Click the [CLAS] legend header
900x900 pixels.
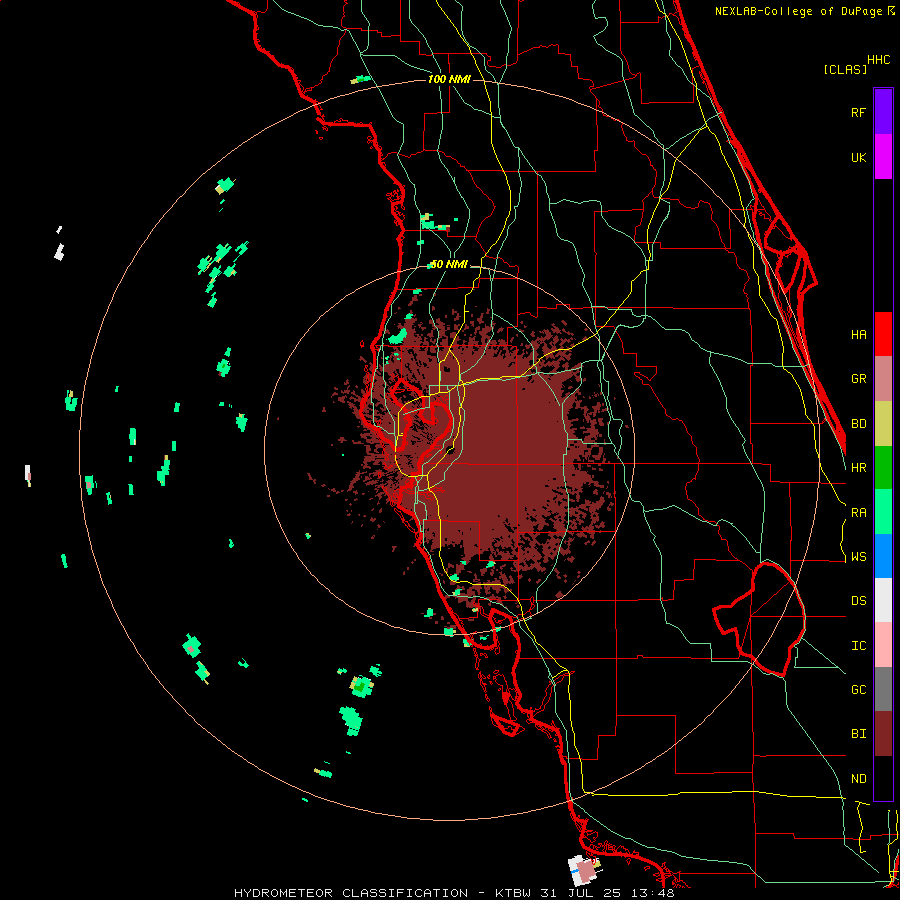tap(845, 69)
